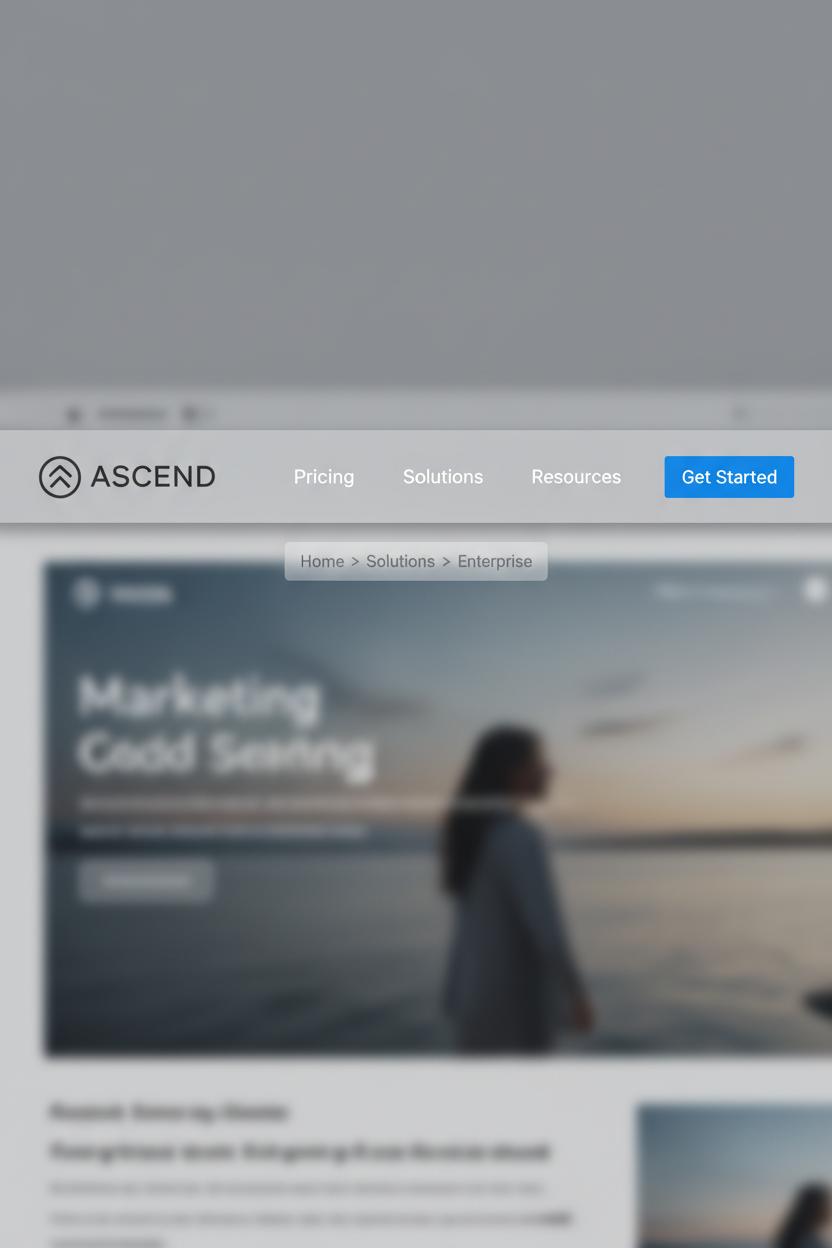Open the Resources nav item
The height and width of the screenshot is (1248, 832).
576,477
